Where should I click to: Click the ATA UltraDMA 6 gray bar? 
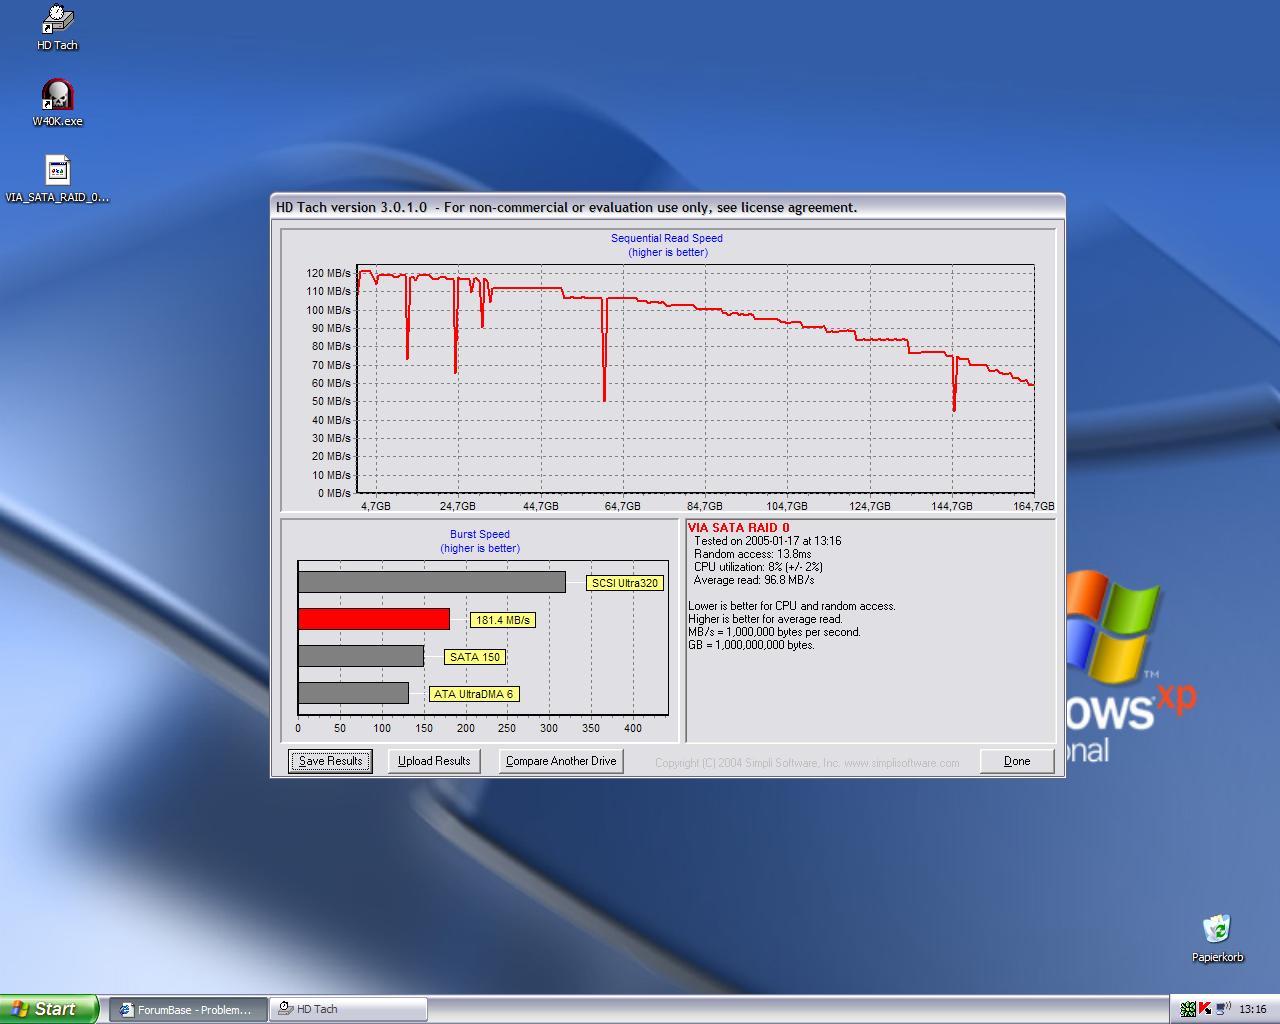coord(354,693)
